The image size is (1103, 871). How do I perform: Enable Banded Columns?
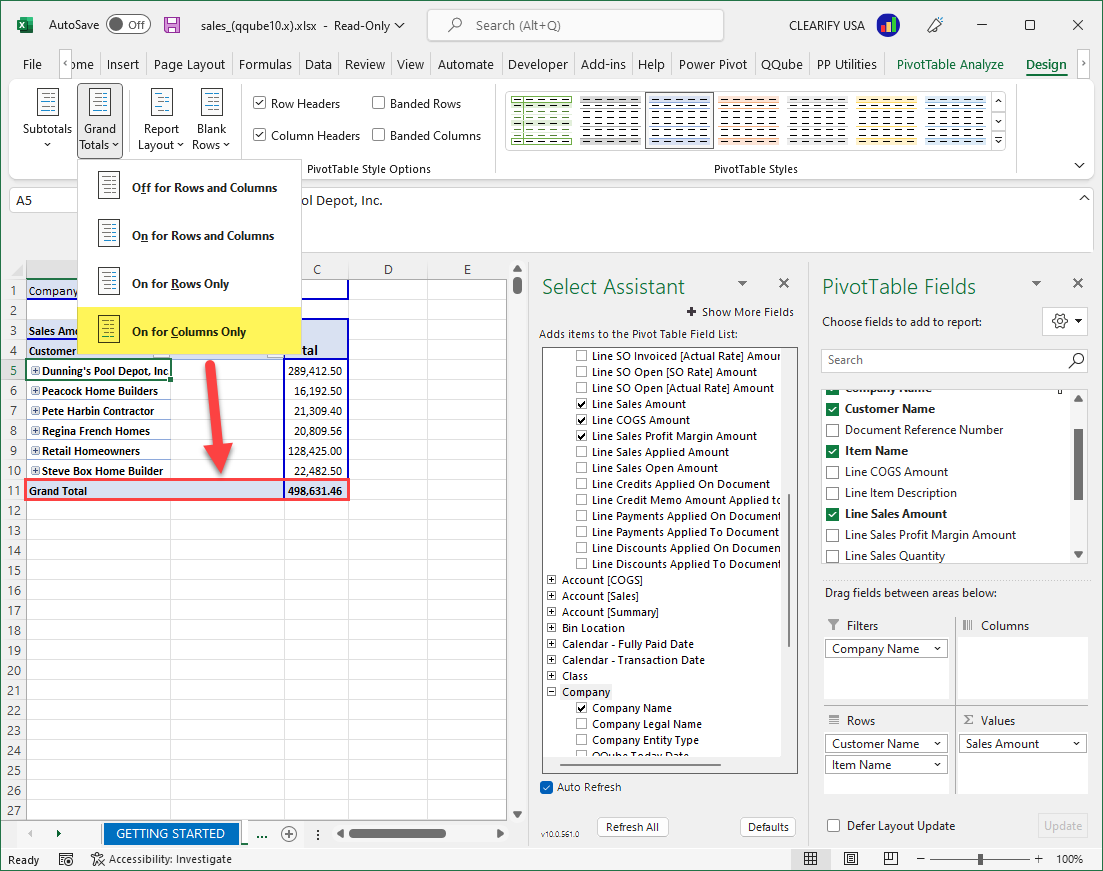coord(378,135)
